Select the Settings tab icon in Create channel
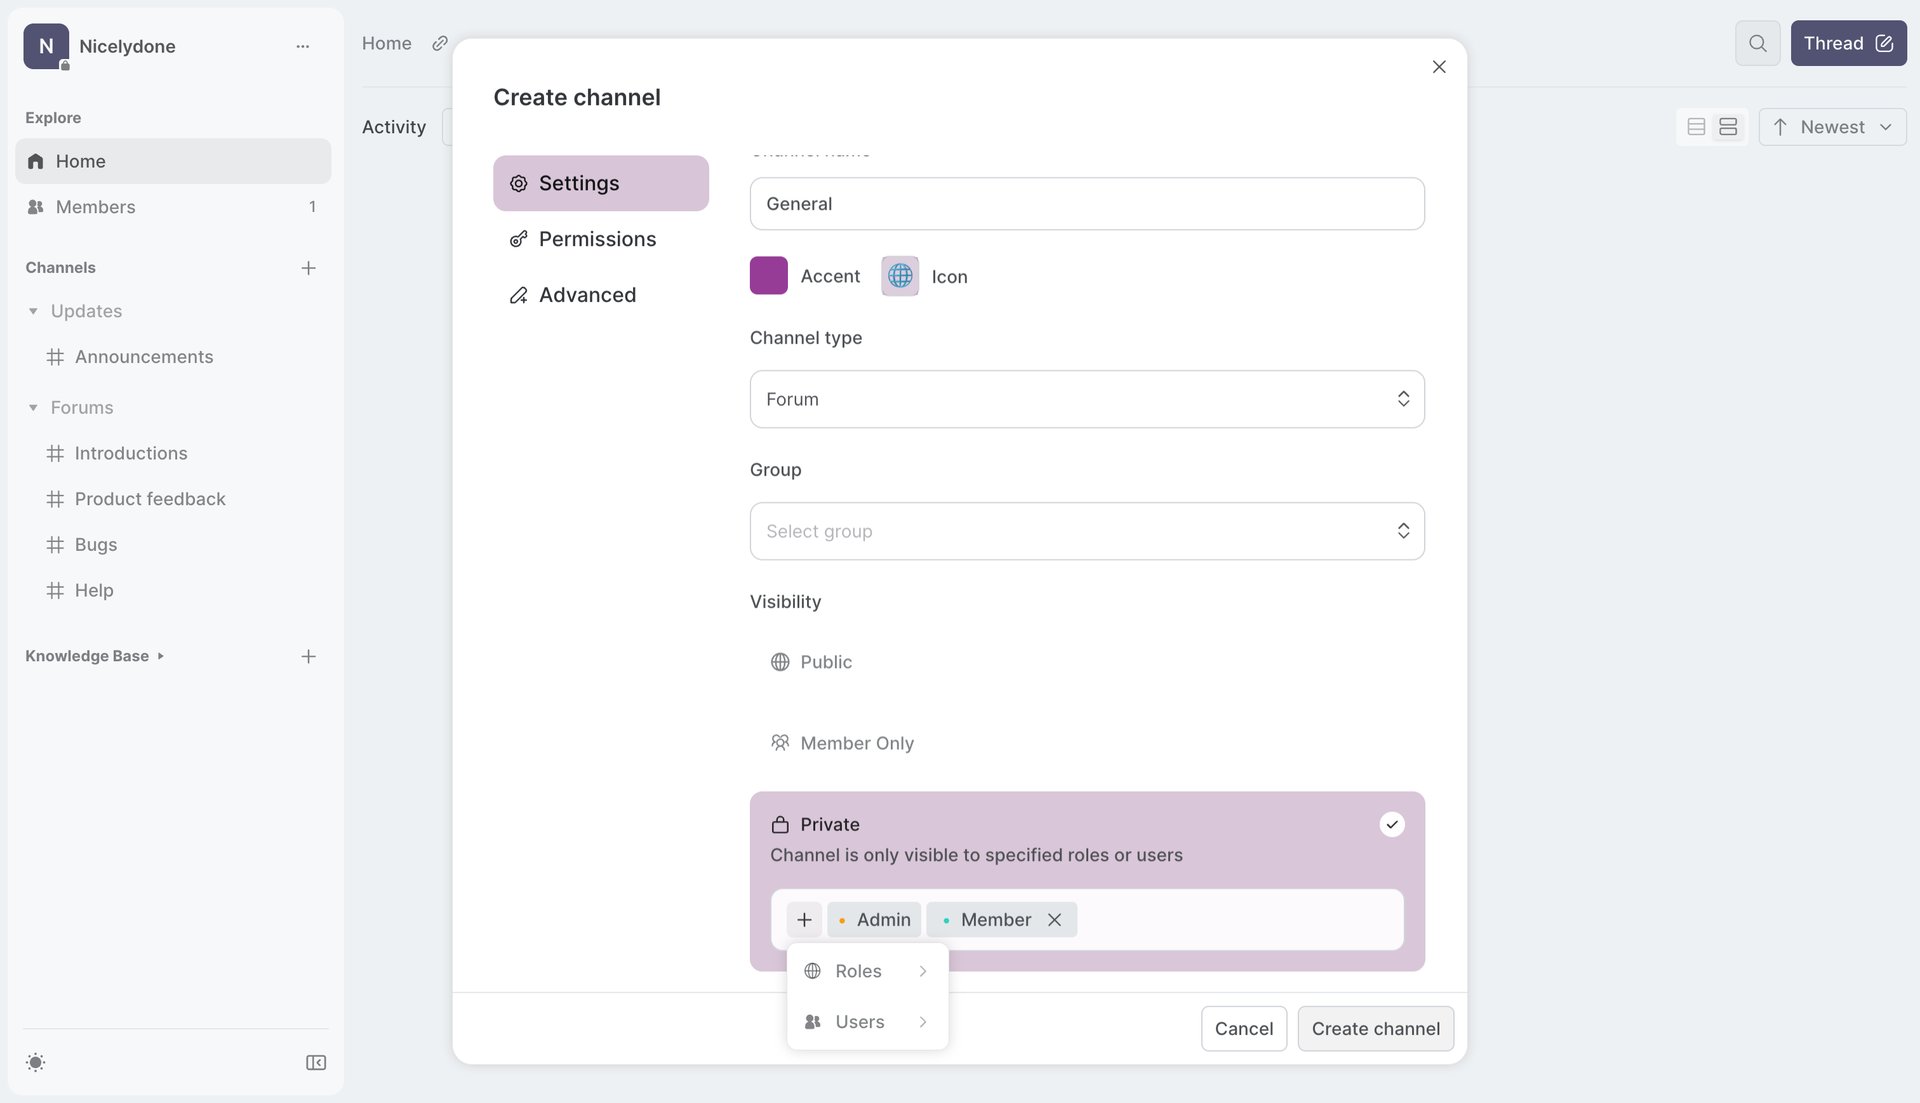This screenshot has height=1103, width=1920. point(519,183)
